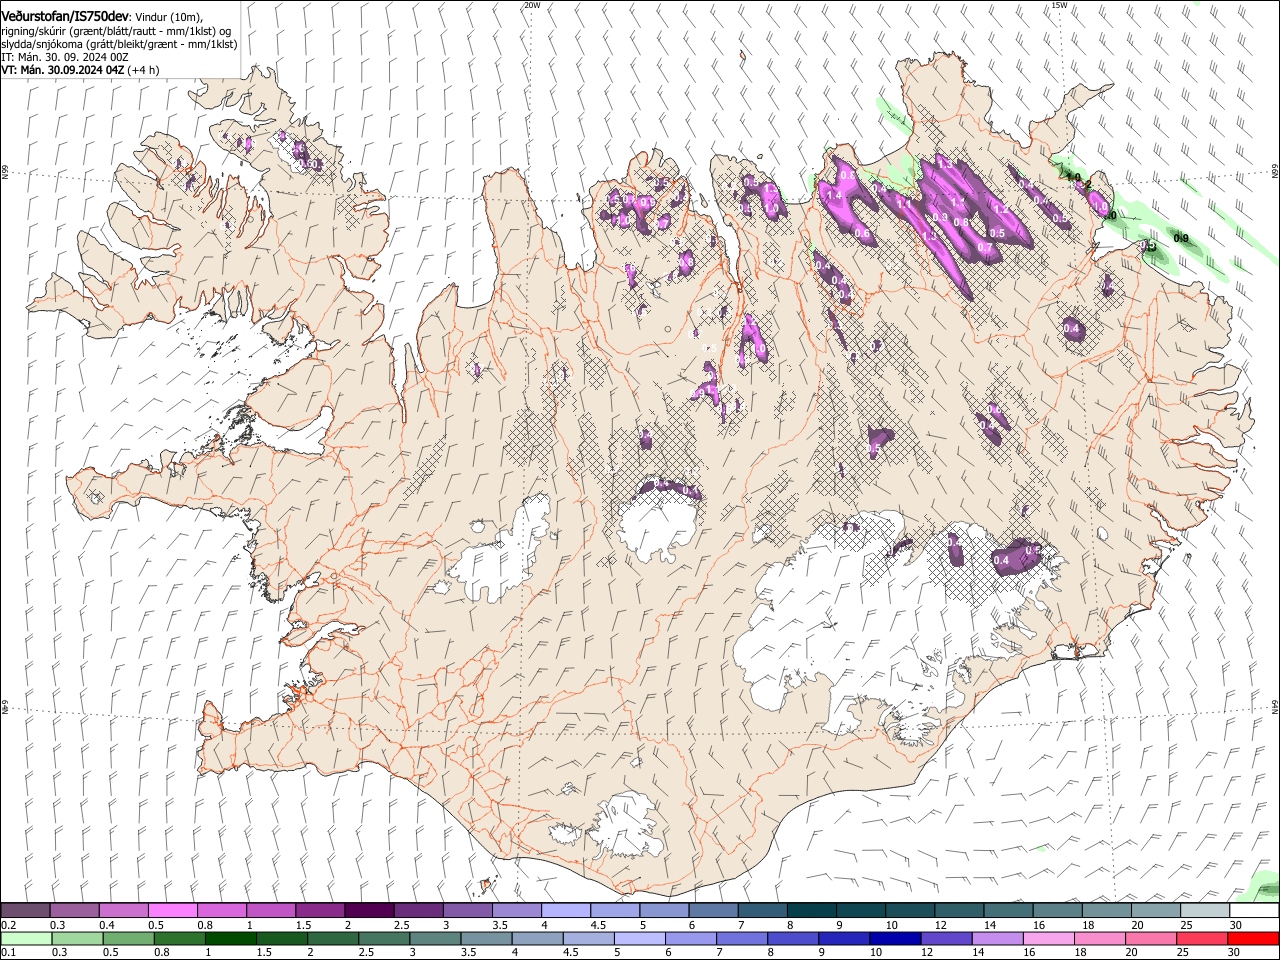This screenshot has height=960, width=1280.
Task: Click the pink rain scale swatch labeled 20
Action: pos(1150,938)
